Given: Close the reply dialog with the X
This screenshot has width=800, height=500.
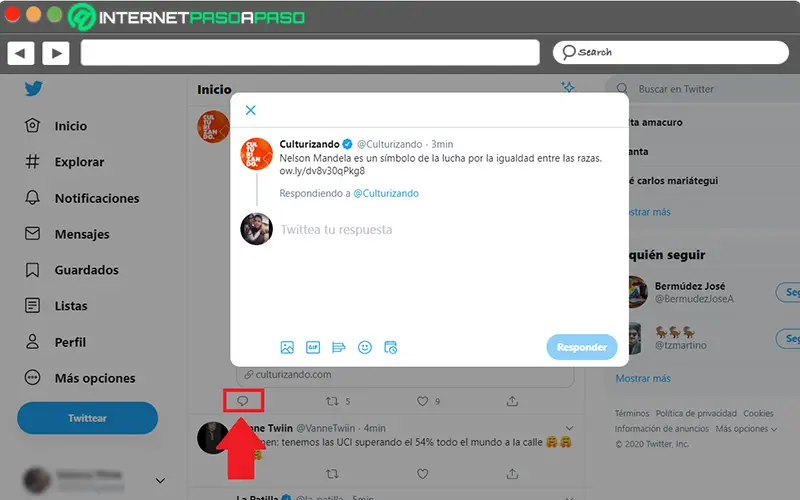Looking at the screenshot, I should coord(251,110).
